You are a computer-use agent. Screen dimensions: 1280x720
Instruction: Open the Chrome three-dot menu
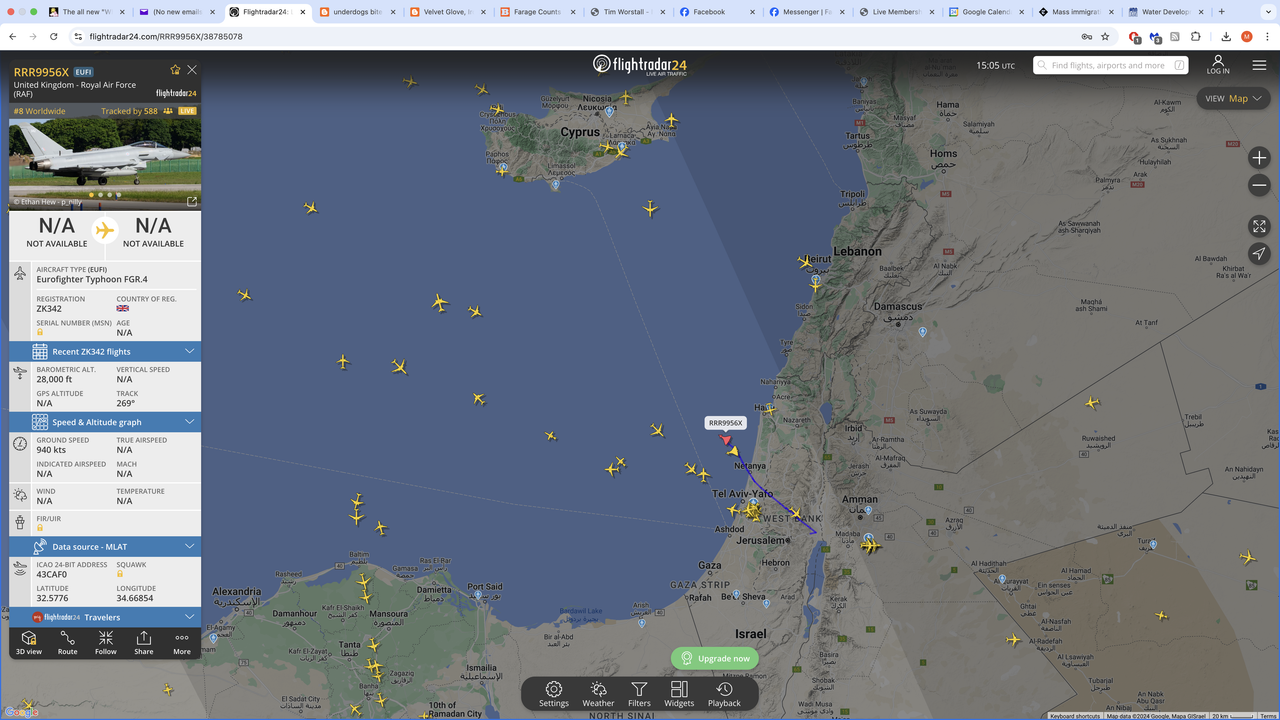1266,36
